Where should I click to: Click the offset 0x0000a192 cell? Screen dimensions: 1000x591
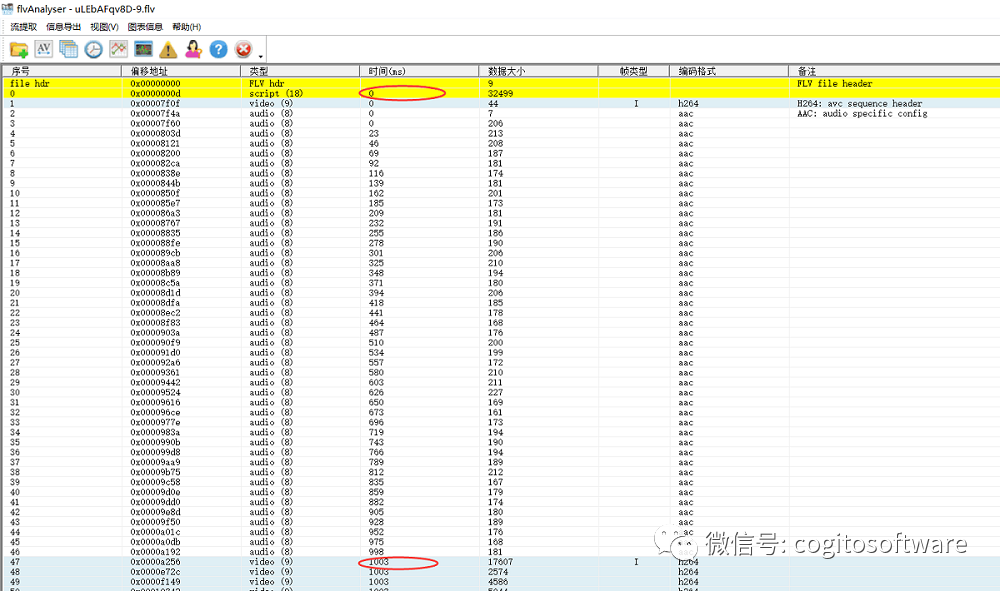155,552
